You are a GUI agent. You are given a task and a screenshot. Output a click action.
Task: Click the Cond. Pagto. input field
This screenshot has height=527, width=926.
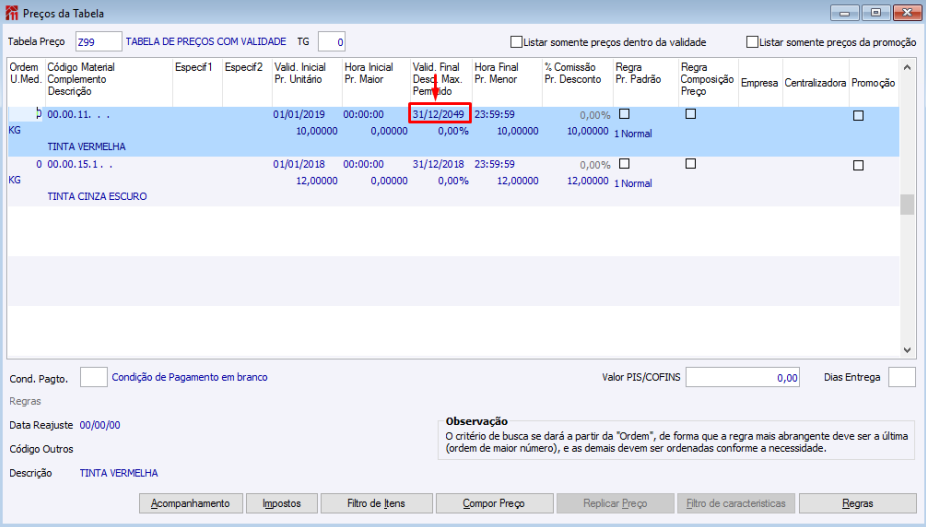tap(93, 377)
